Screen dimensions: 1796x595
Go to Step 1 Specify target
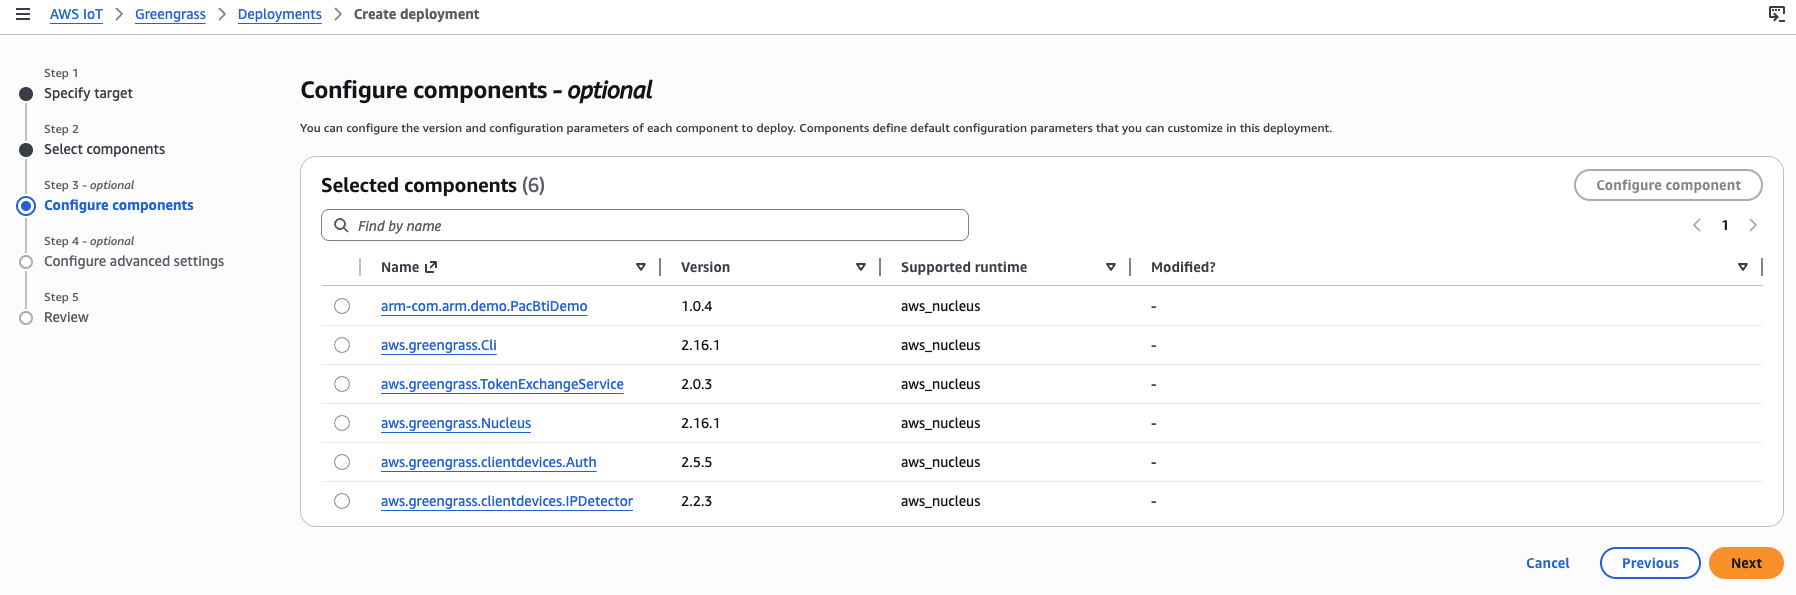88,93
